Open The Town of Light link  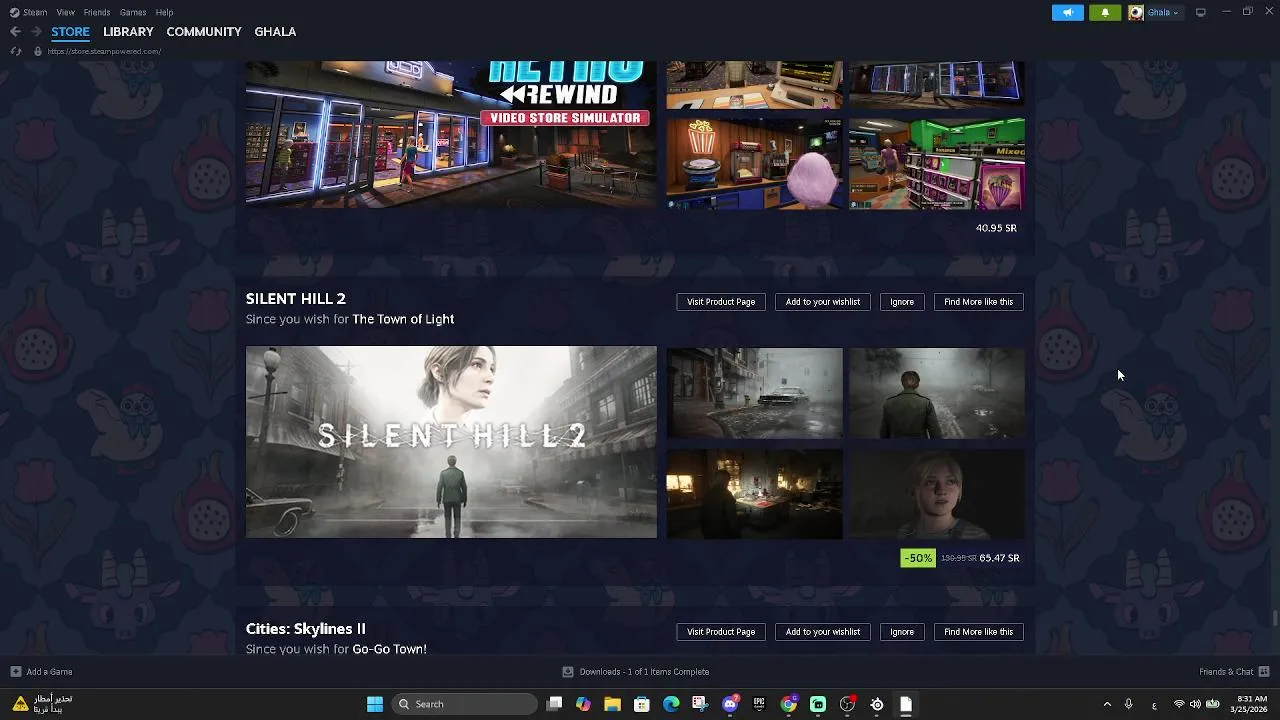pyautogui.click(x=403, y=319)
